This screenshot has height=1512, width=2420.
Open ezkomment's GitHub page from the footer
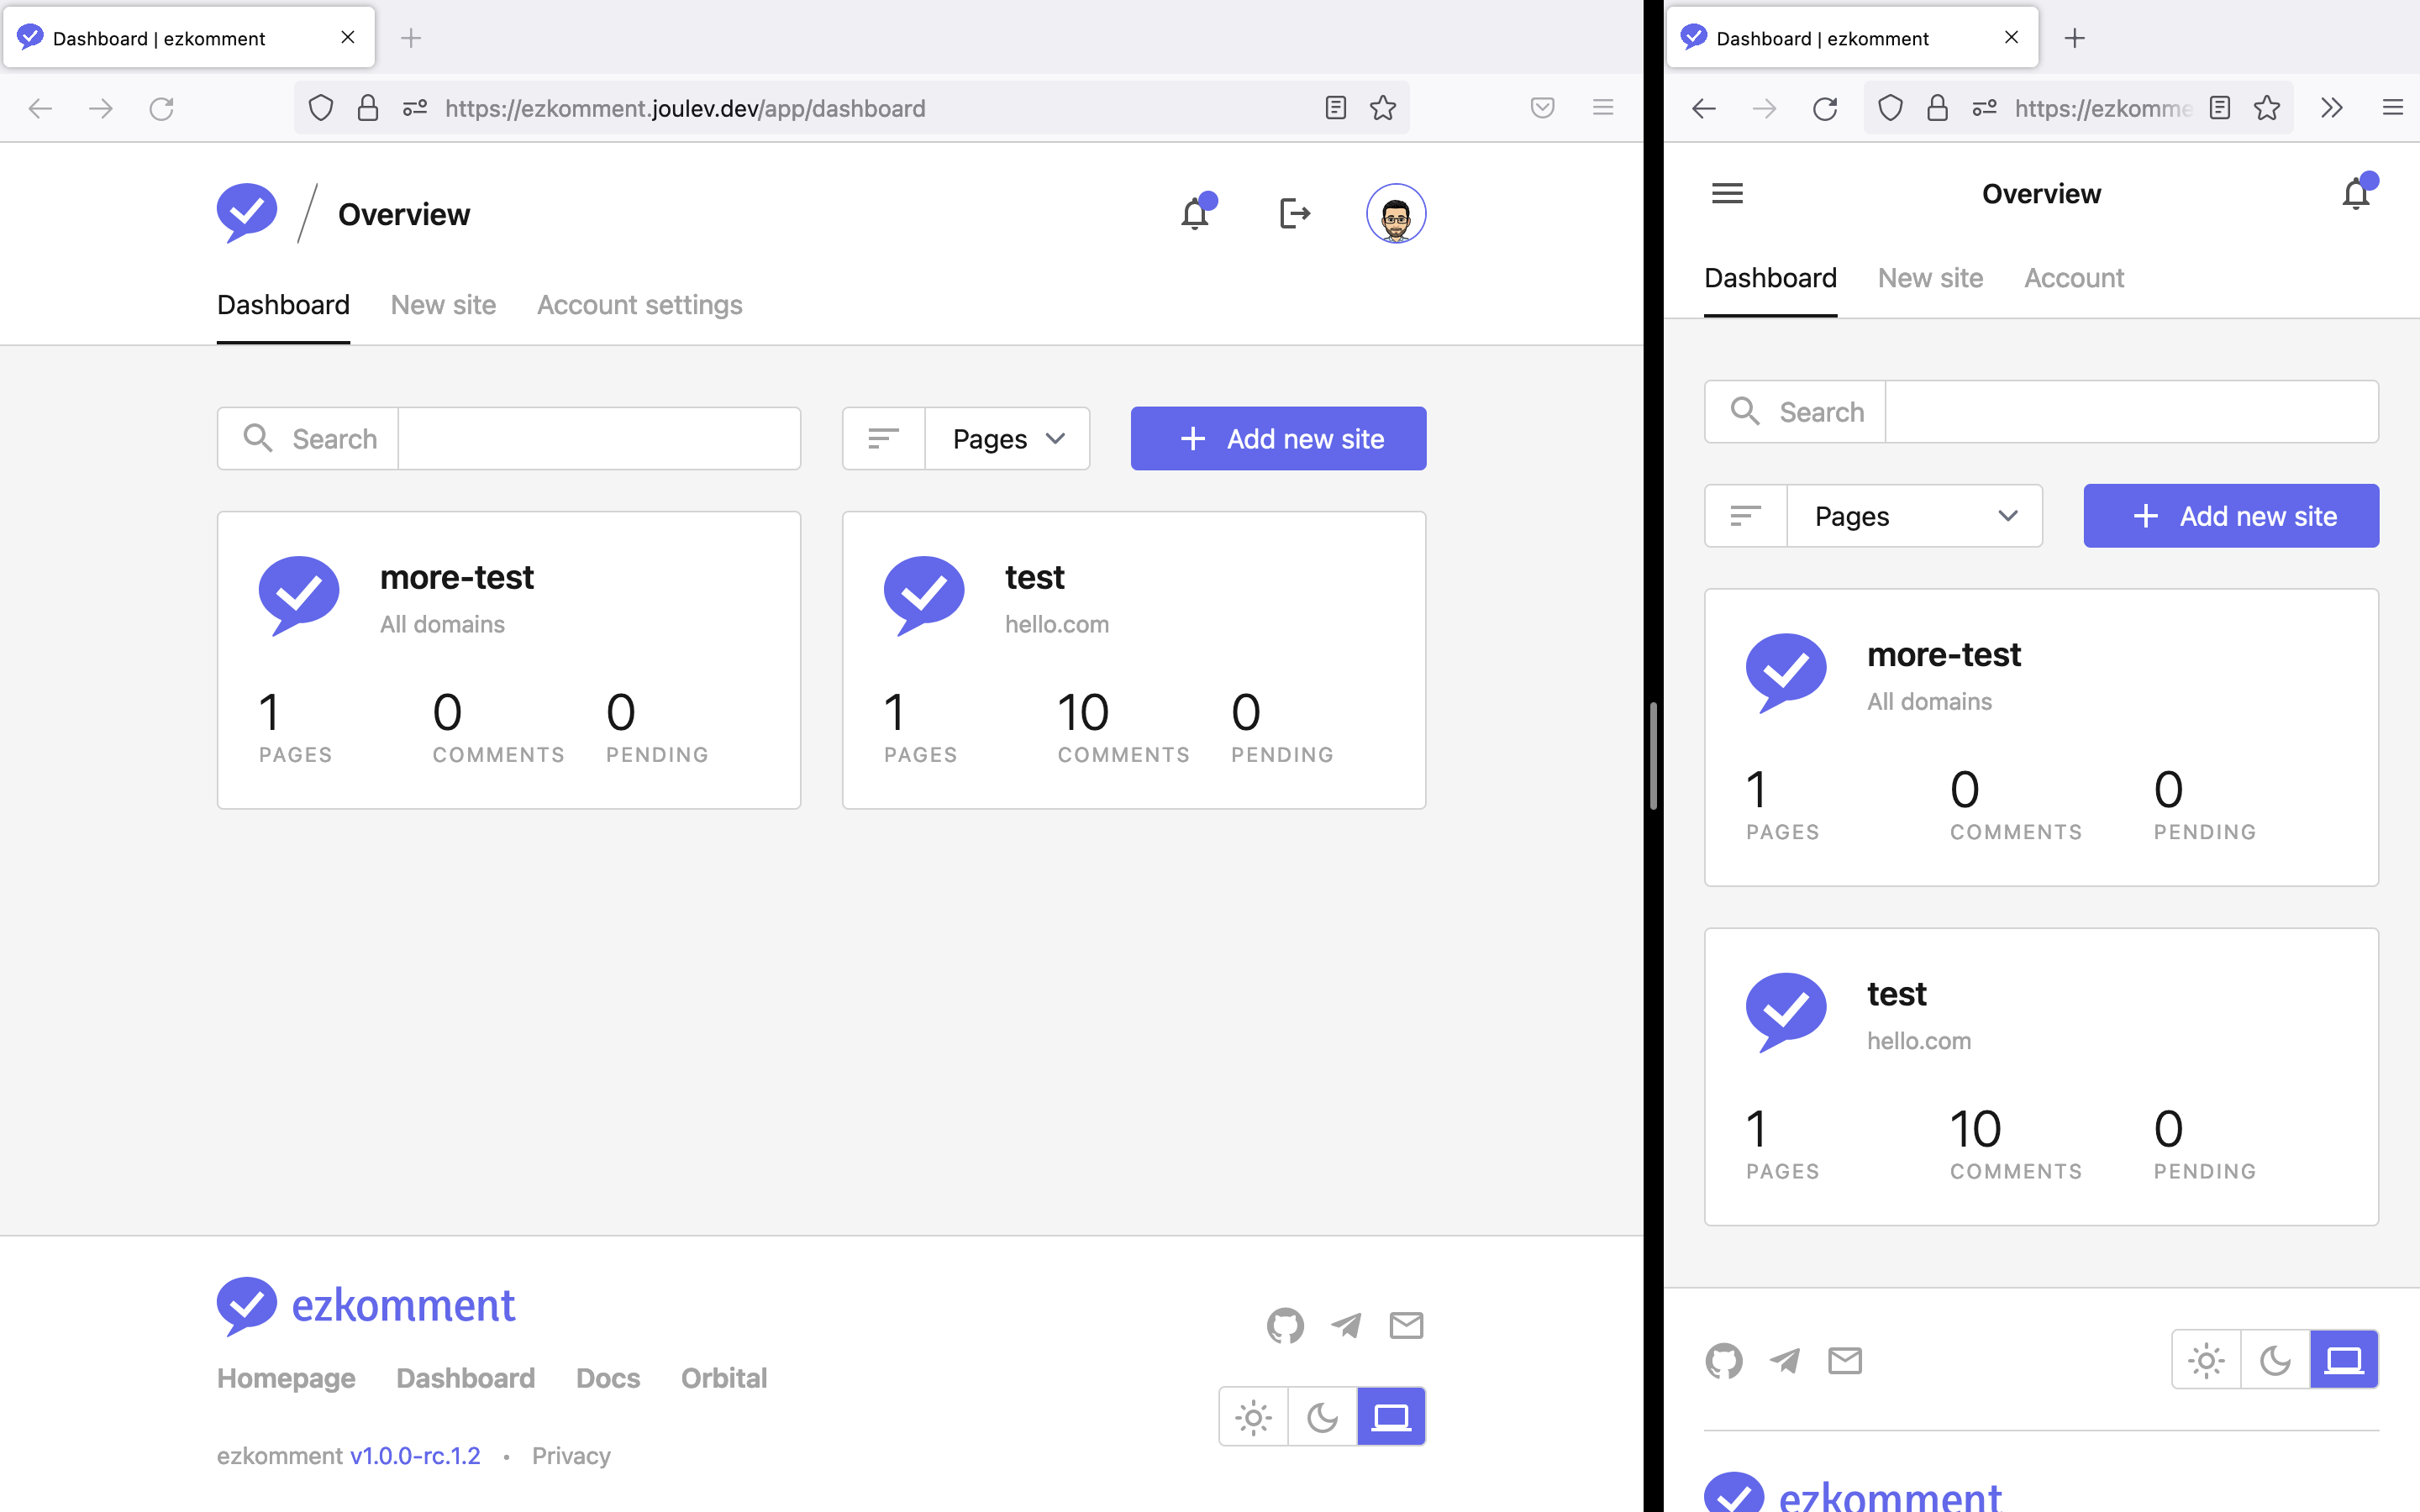[x=1285, y=1325]
